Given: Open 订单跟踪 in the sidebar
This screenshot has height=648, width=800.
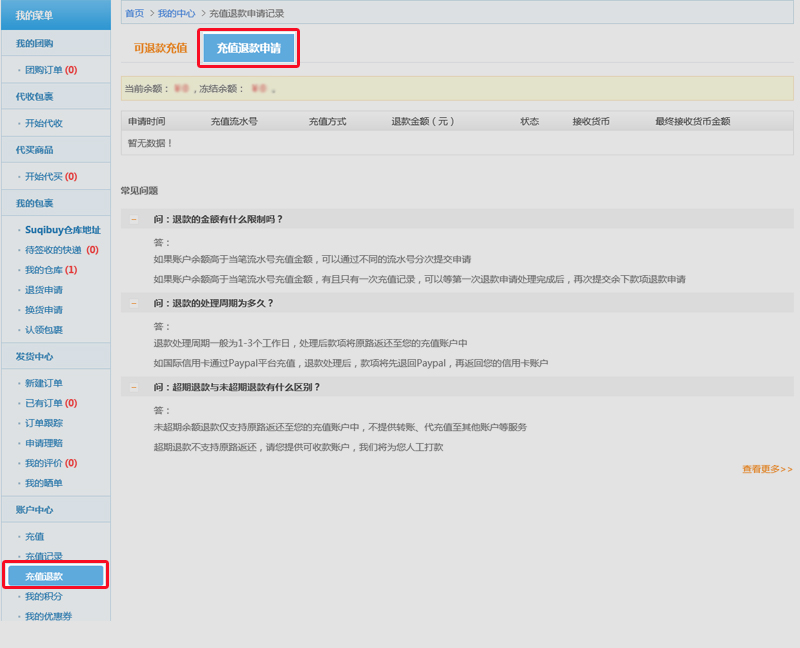Looking at the screenshot, I should coord(44,423).
